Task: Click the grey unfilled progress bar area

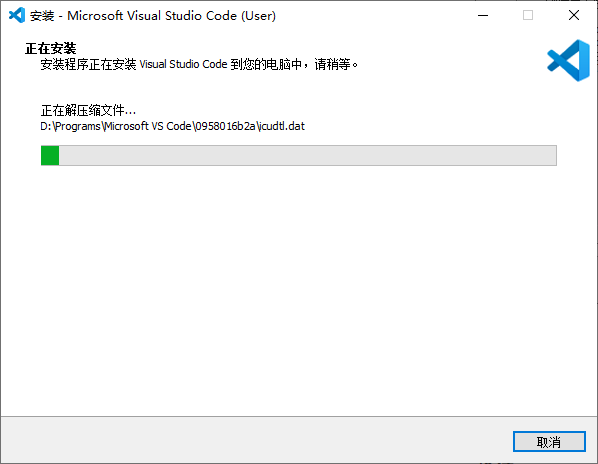Action: pos(307,155)
